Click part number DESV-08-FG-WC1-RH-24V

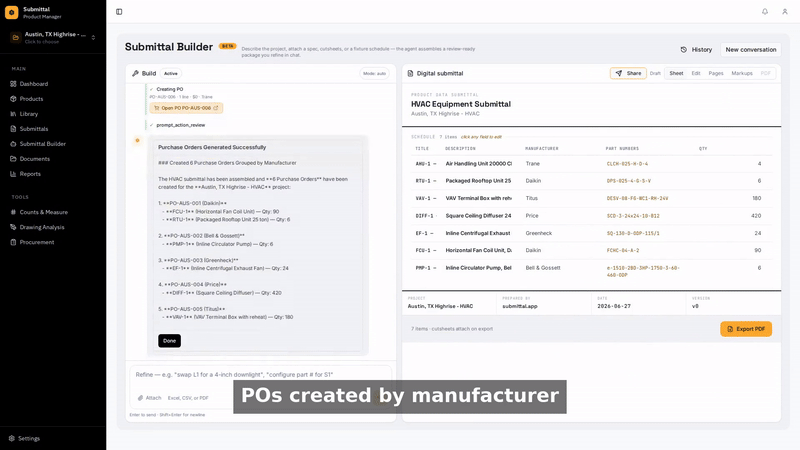pyautogui.click(x=637, y=198)
